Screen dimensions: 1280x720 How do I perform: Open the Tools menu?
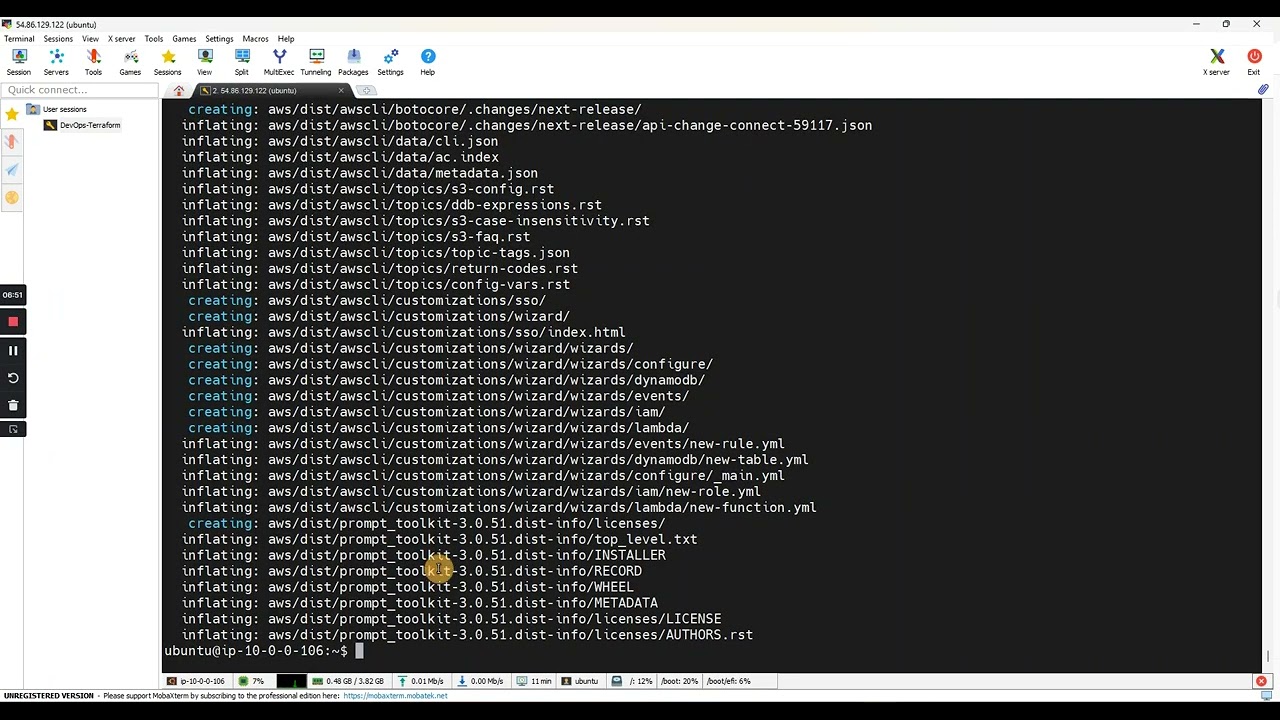[x=153, y=39]
